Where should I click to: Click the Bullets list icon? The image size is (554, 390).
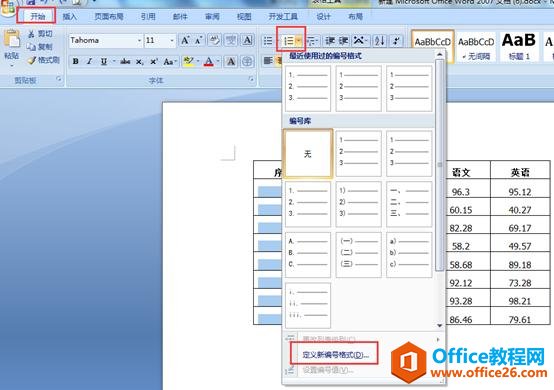[x=268, y=41]
